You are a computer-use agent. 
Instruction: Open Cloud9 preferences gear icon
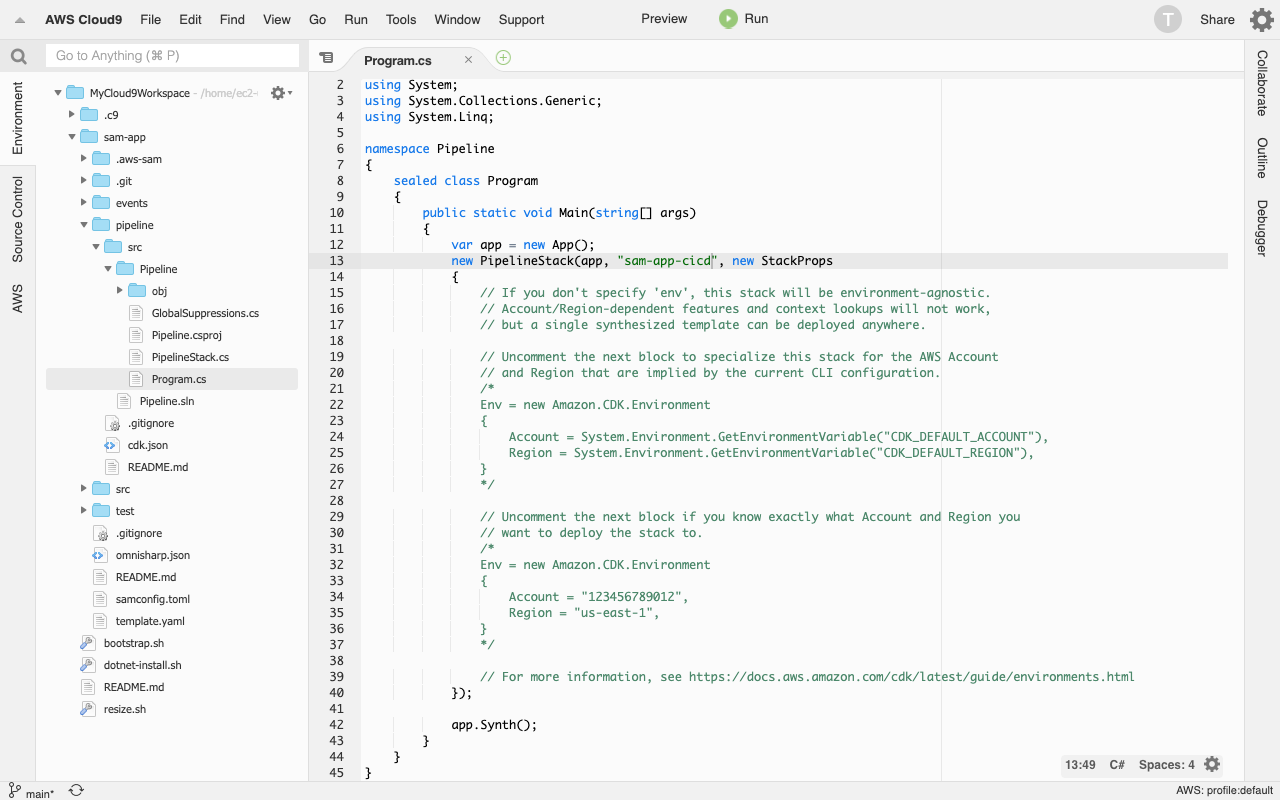(x=1262, y=19)
